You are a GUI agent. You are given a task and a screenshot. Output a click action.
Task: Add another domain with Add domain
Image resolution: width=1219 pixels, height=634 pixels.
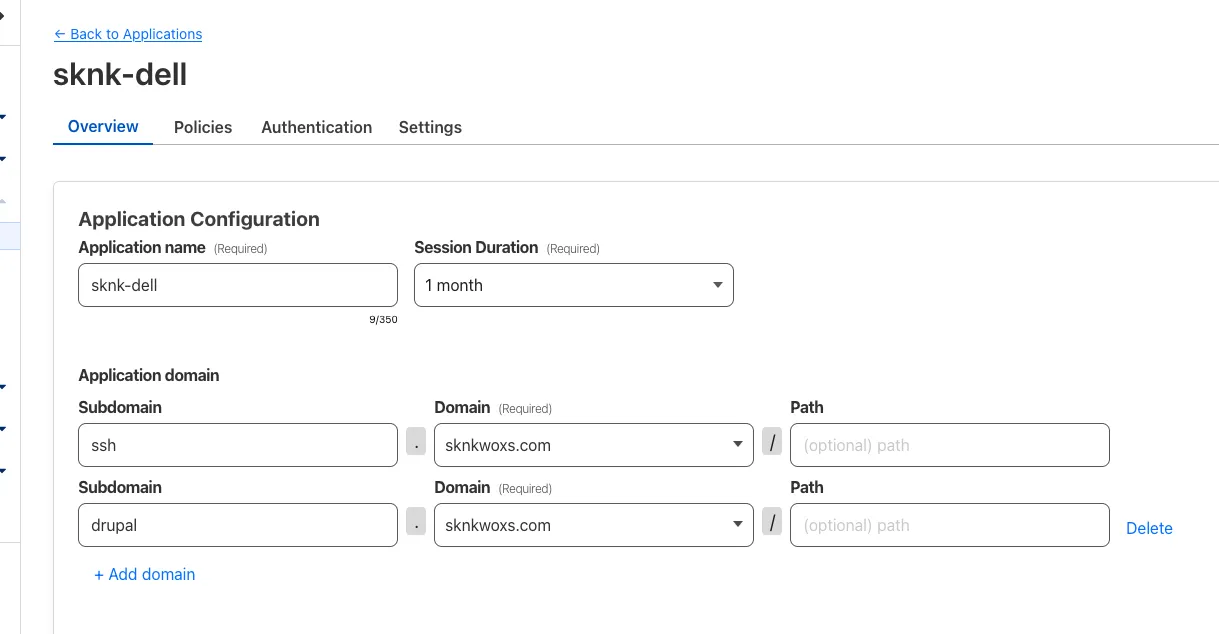coord(144,574)
